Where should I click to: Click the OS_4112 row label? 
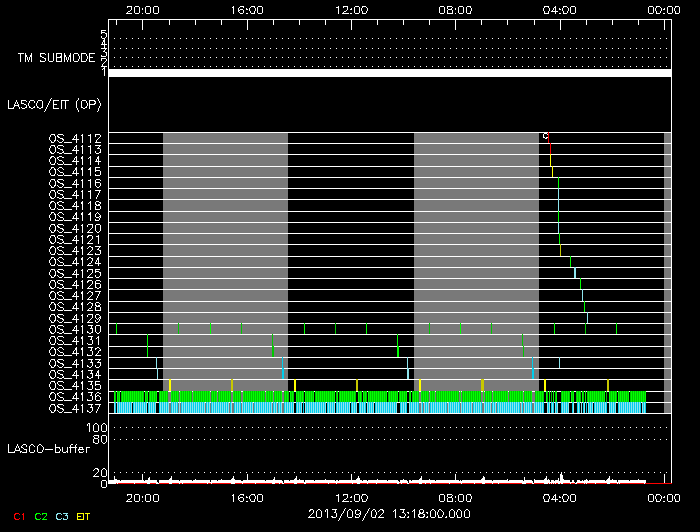[75, 138]
